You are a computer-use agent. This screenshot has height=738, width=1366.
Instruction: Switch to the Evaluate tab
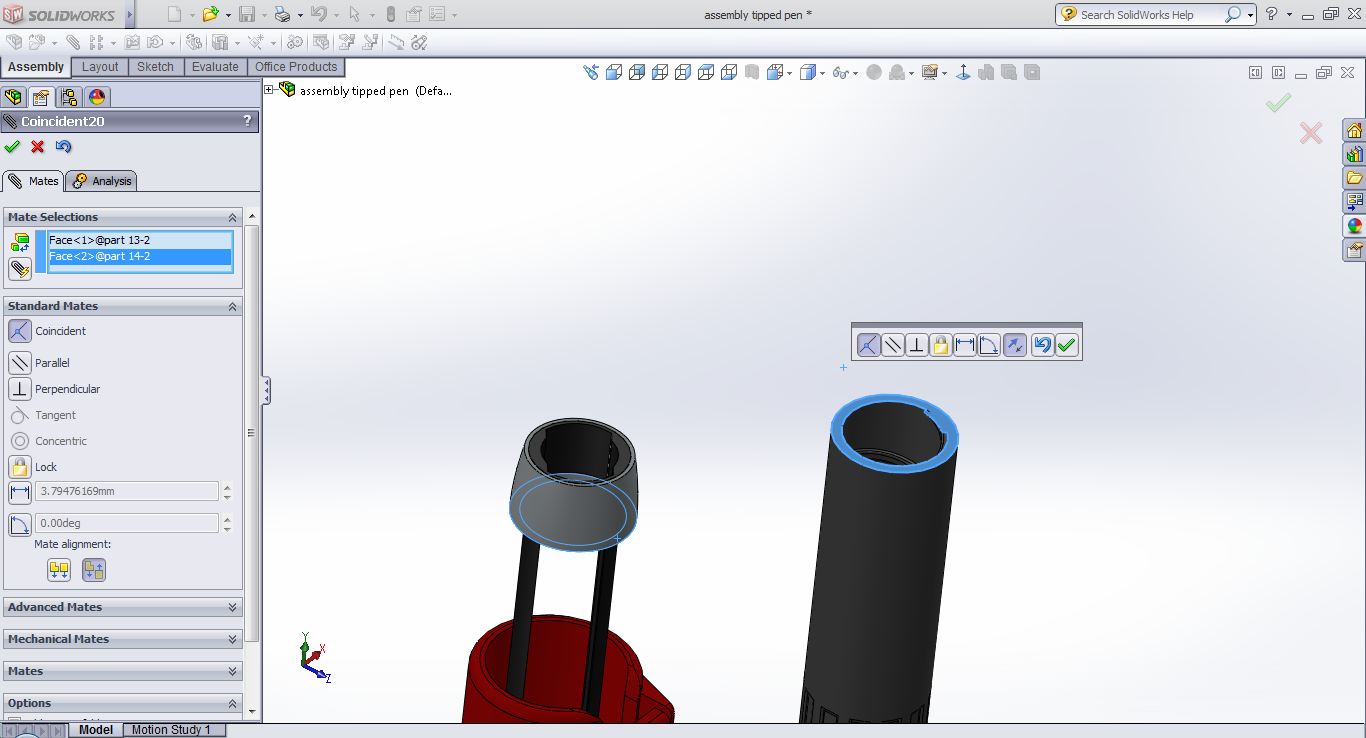pos(215,67)
